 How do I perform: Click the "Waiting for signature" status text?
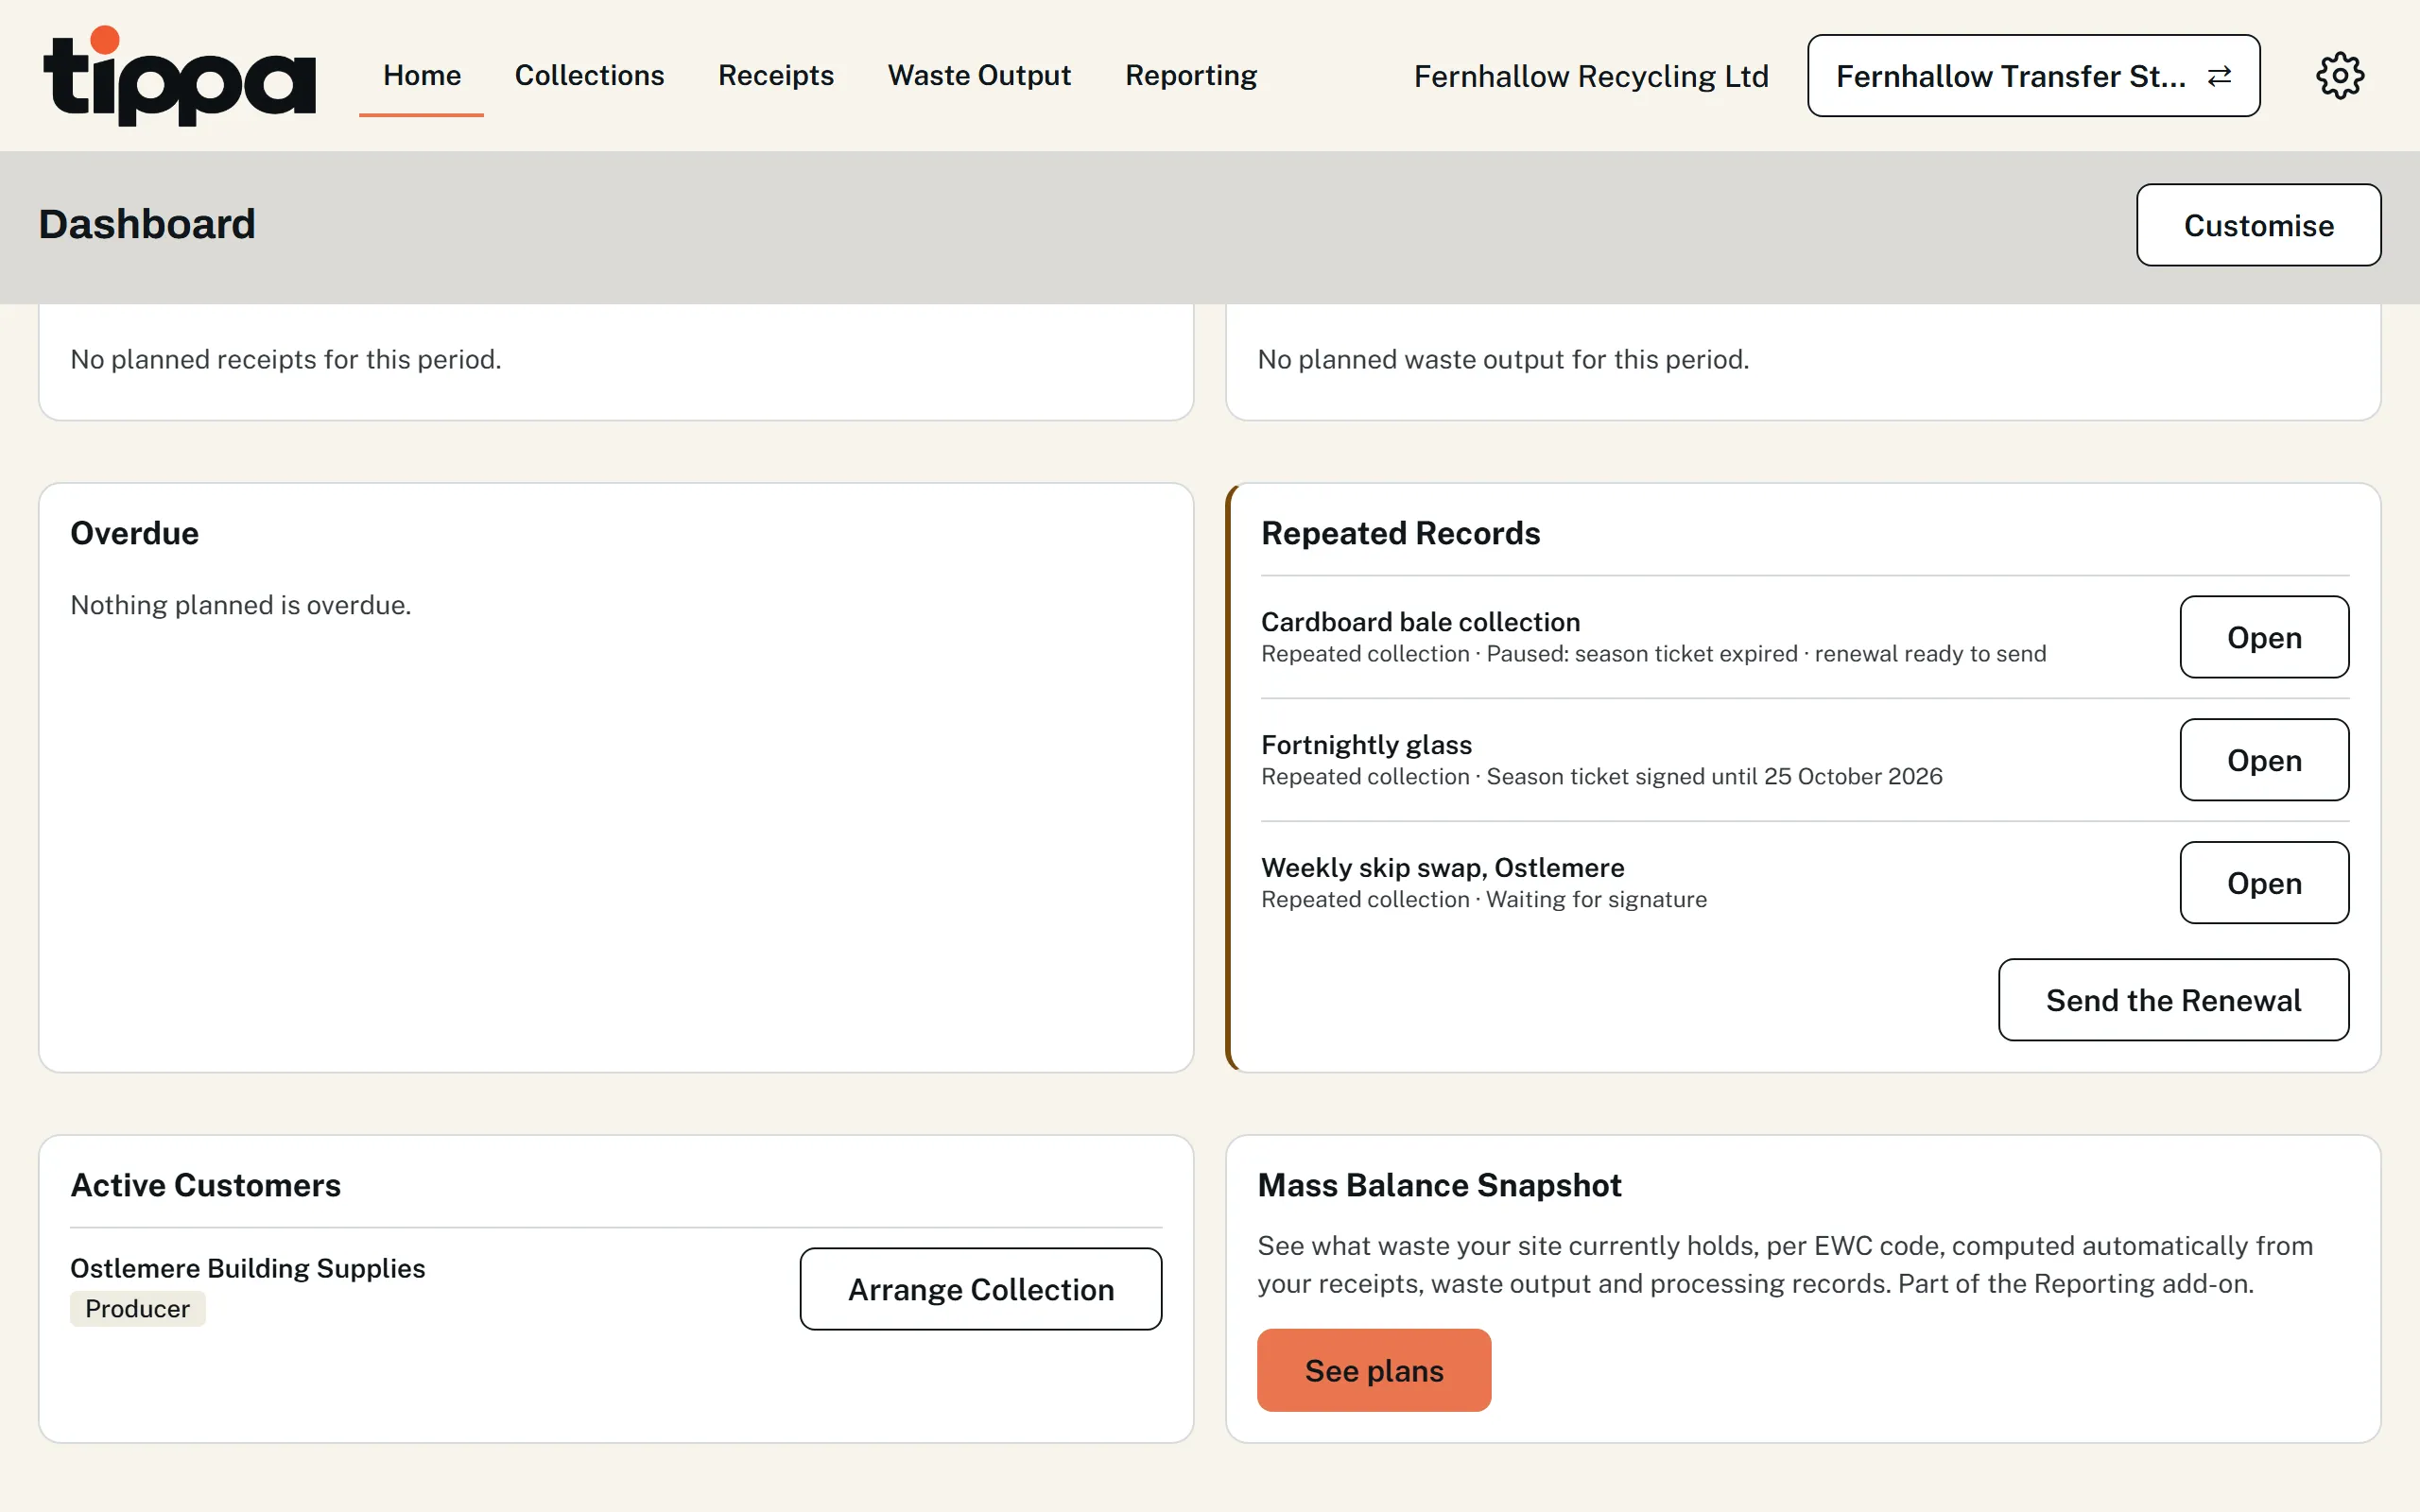[x=1596, y=899]
